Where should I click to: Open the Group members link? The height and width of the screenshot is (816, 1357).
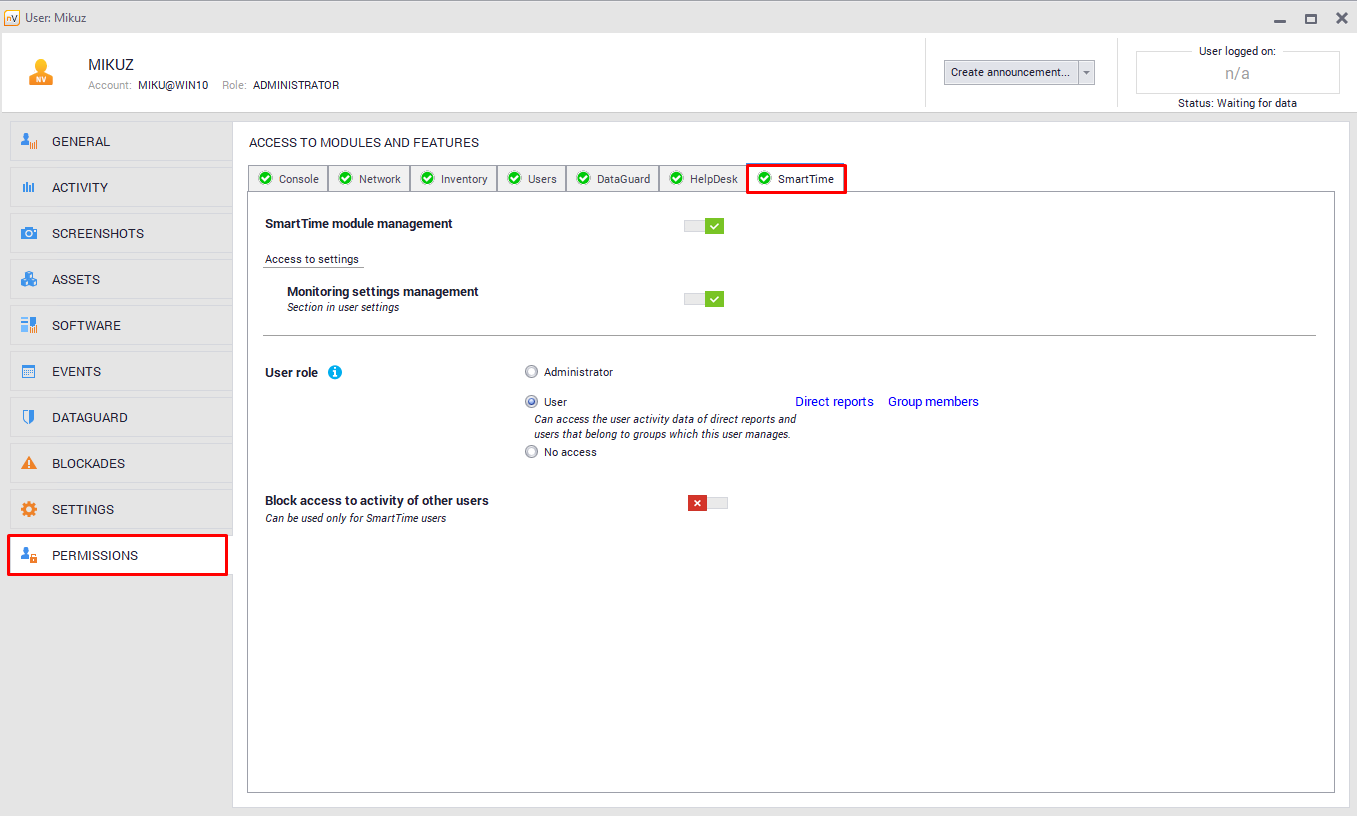pyautogui.click(x=933, y=402)
